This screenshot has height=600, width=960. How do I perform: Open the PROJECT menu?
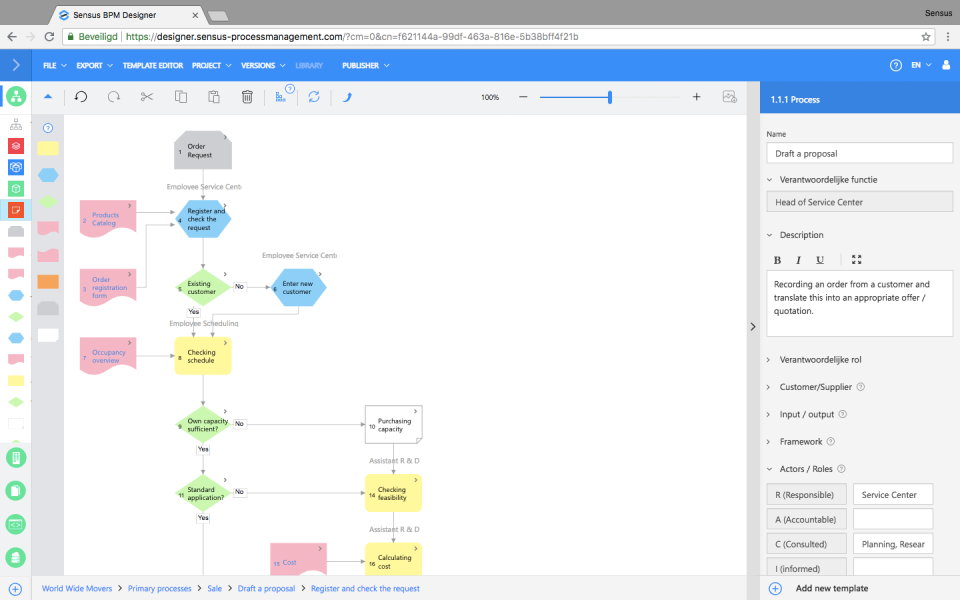[211, 66]
